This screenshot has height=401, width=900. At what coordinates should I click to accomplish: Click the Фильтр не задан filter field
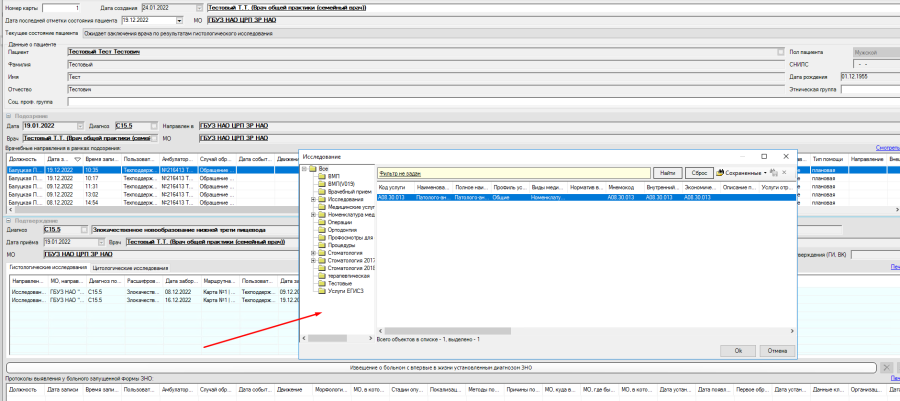click(513, 173)
